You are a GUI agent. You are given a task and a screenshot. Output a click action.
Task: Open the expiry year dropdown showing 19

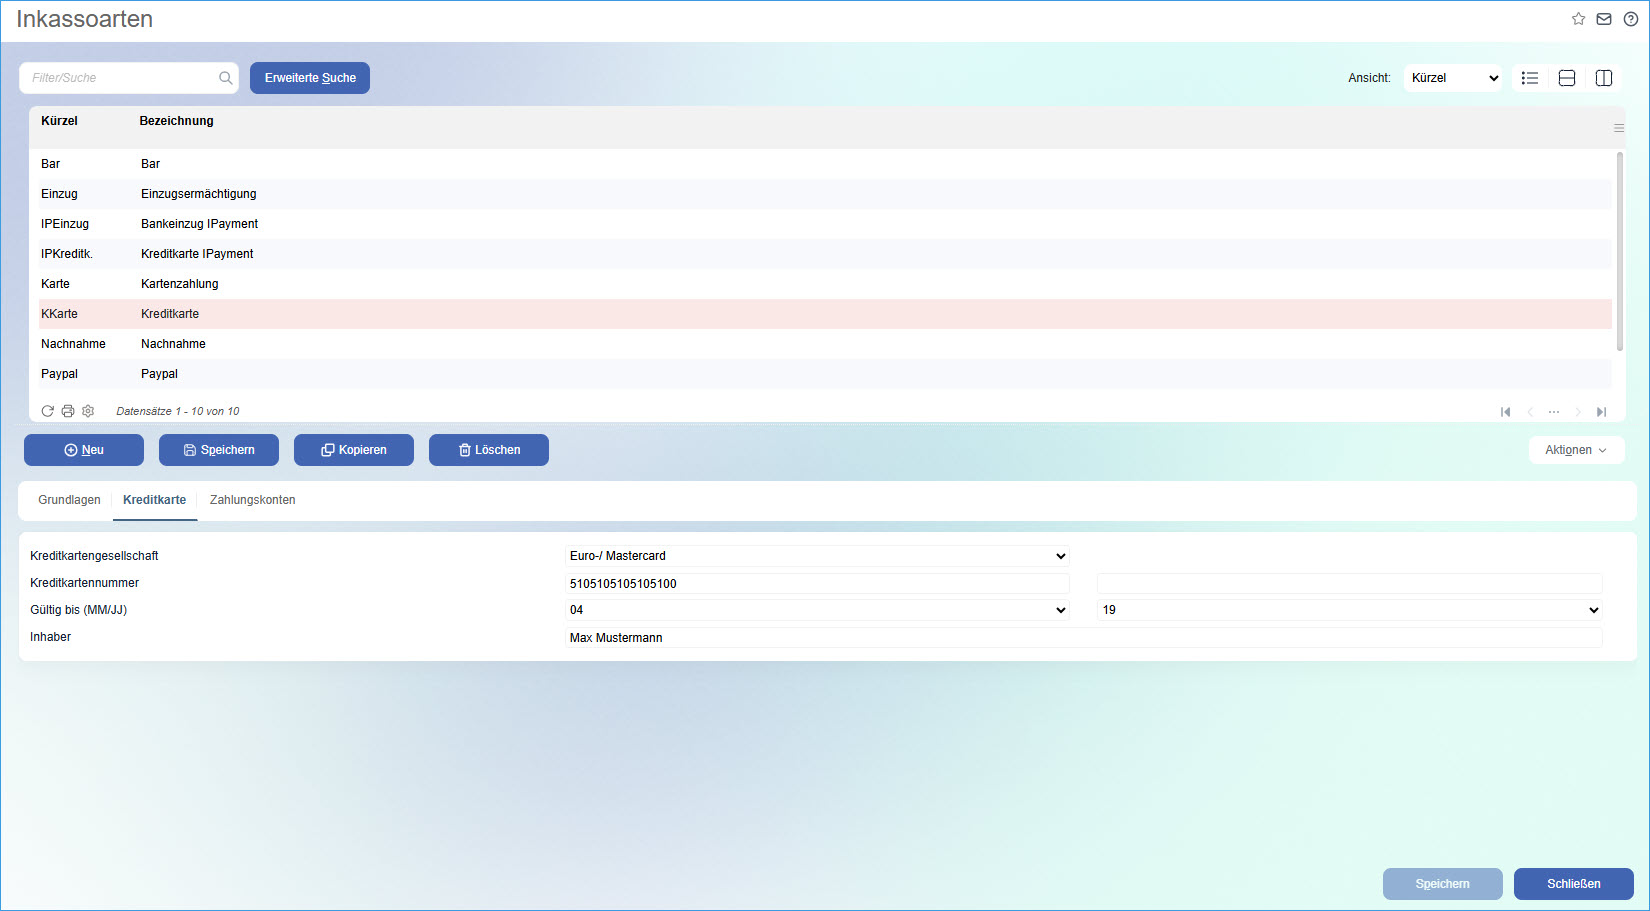1350,610
